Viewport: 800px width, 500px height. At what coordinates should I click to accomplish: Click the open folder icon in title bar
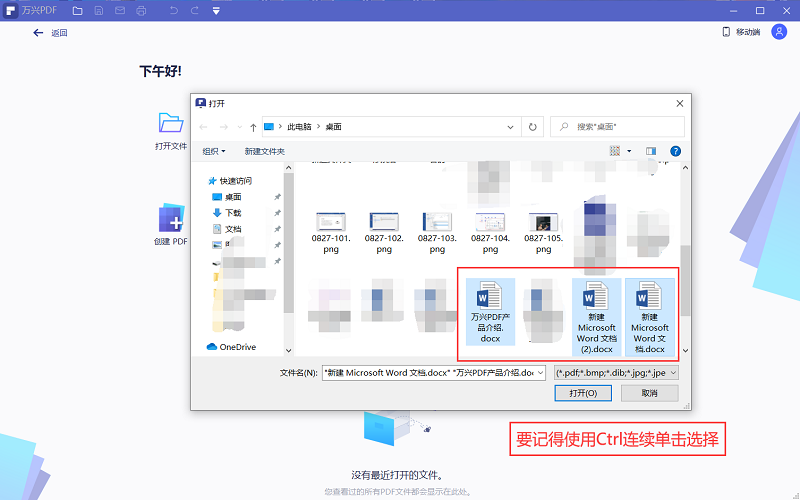(78, 10)
